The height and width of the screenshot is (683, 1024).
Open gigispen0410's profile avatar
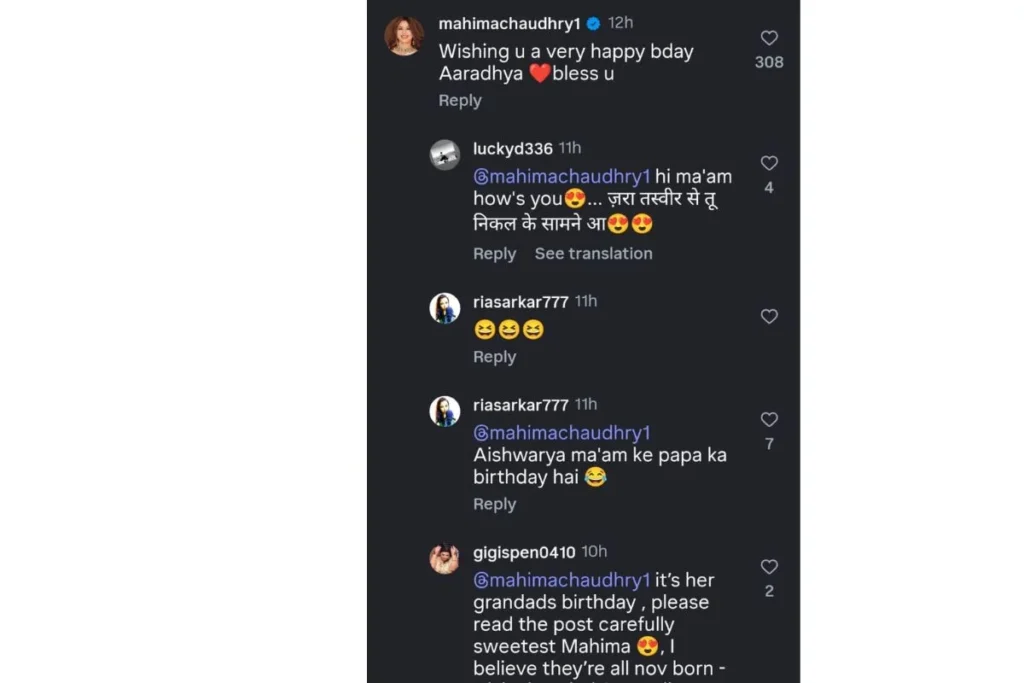tap(445, 559)
